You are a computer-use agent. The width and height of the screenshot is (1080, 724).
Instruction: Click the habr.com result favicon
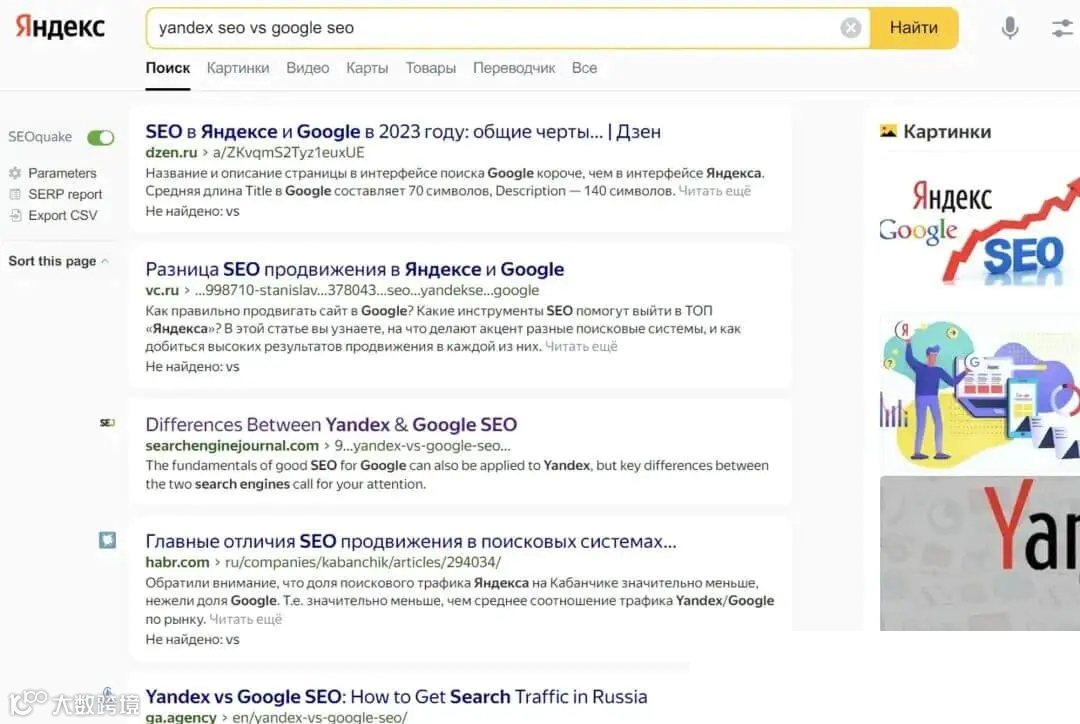107,540
